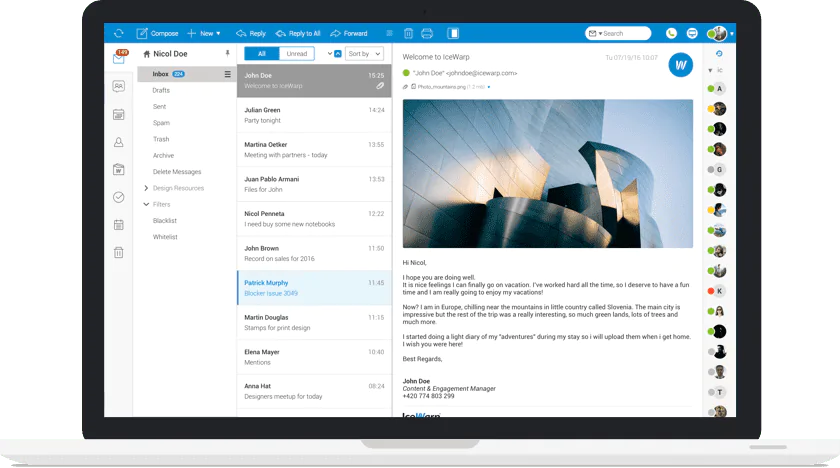Click the phone call icon in header
This screenshot has width=840, height=468.
click(671, 33)
